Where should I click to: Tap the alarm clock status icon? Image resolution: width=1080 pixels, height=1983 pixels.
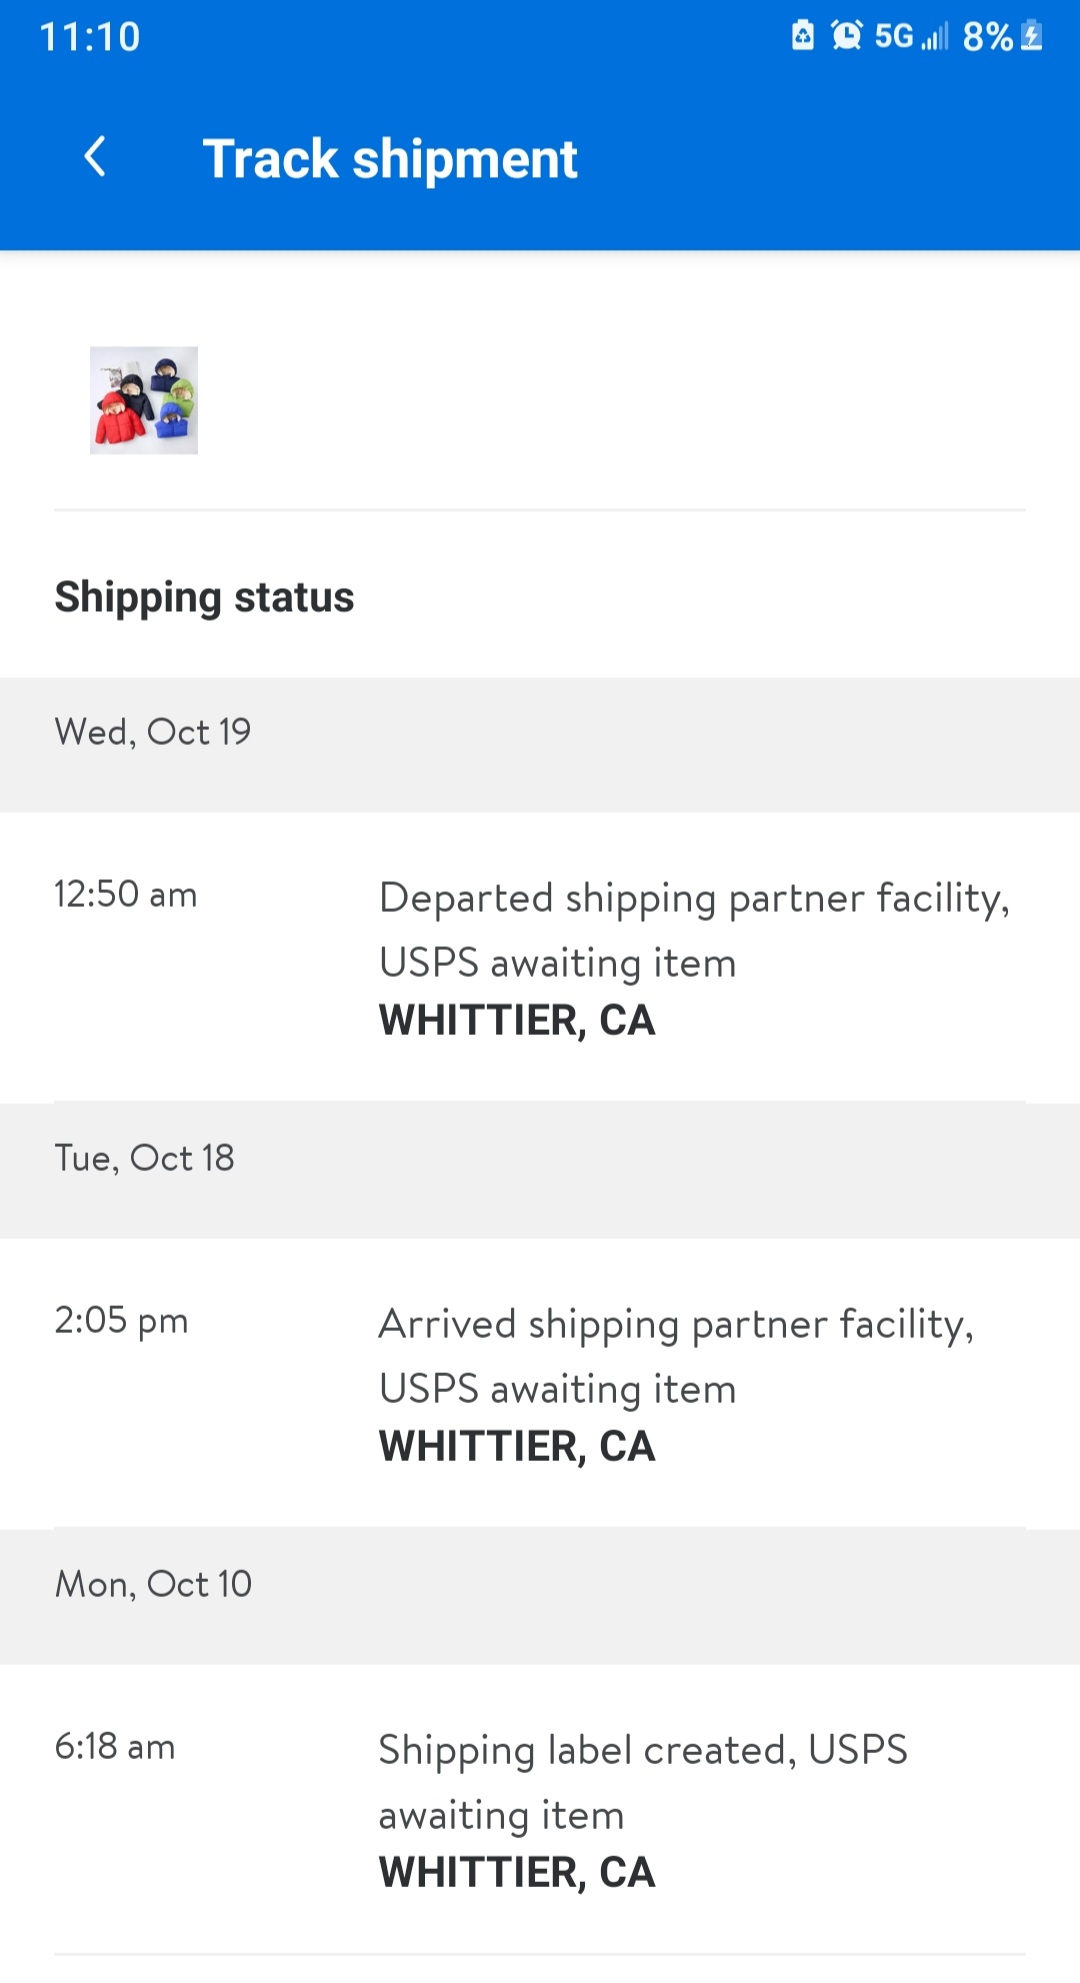846,36
